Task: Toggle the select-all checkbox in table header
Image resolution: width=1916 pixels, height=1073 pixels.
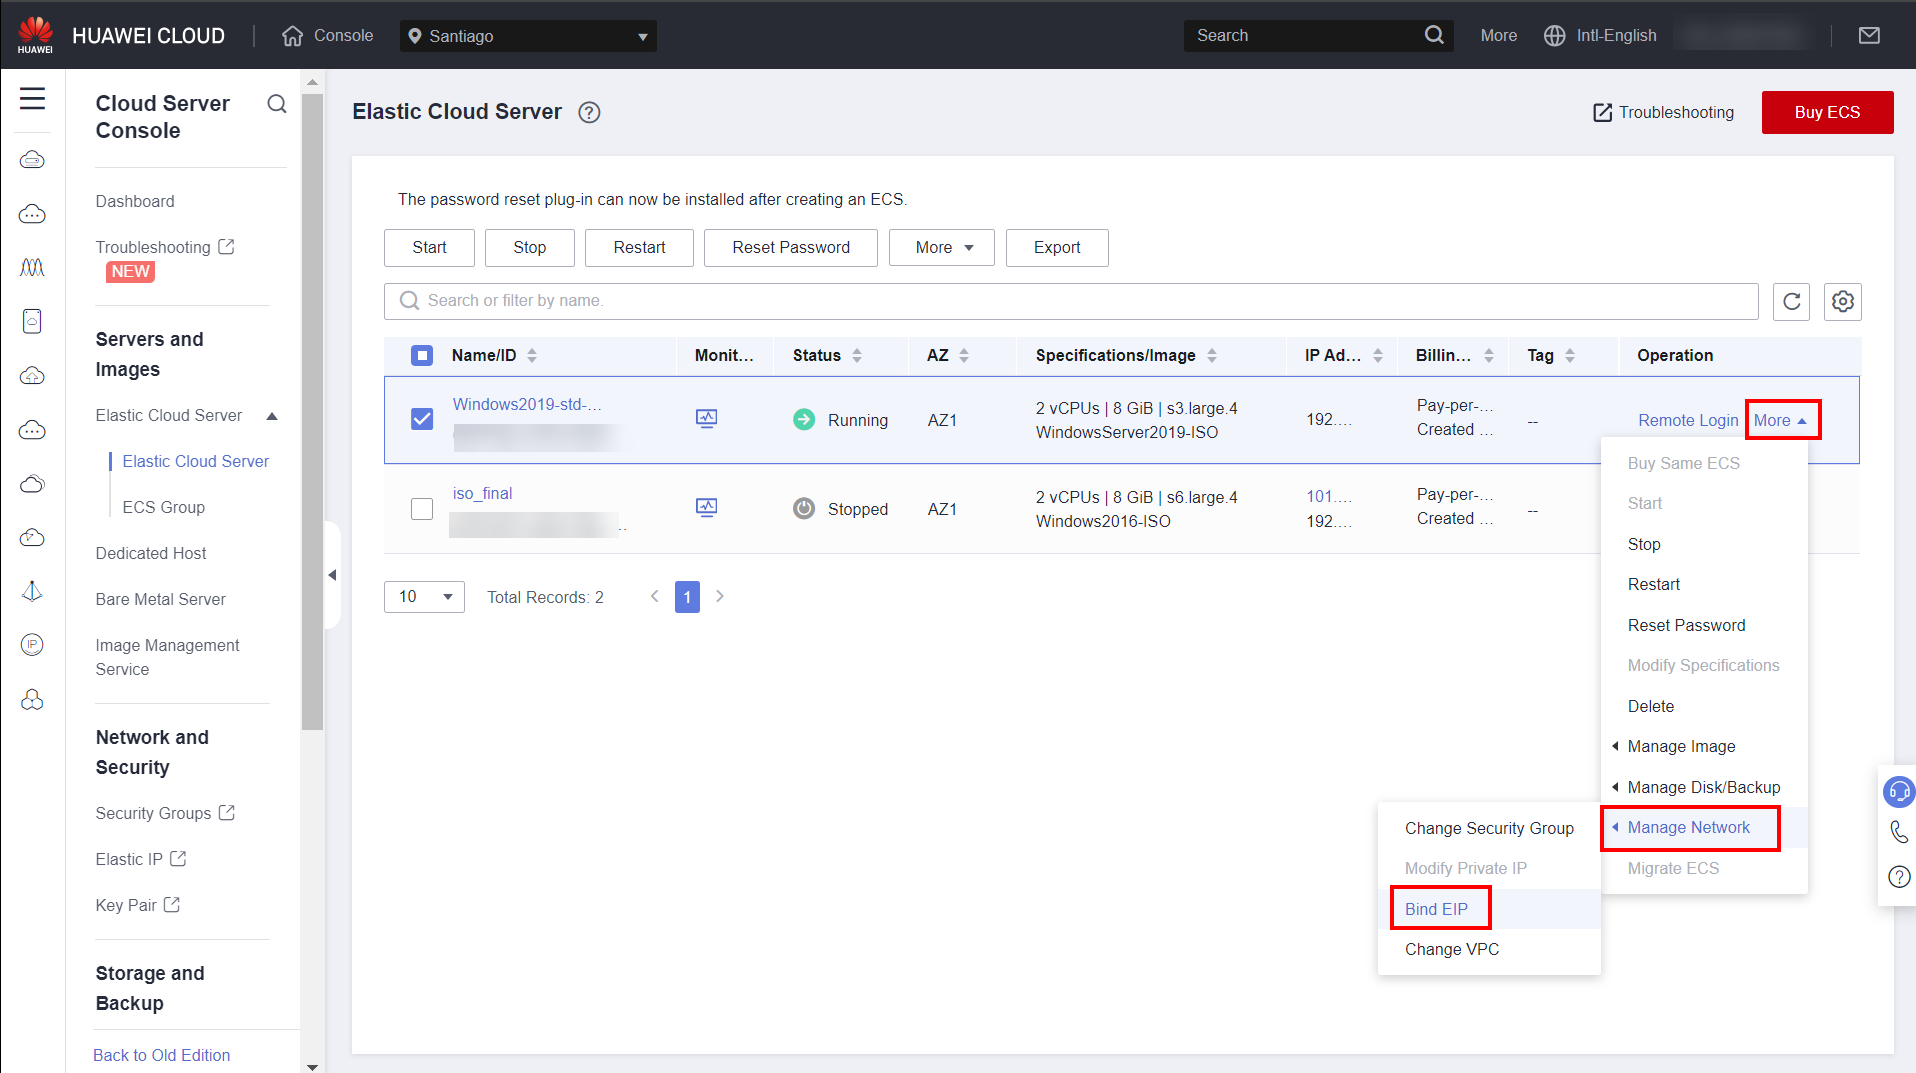Action: click(x=422, y=355)
